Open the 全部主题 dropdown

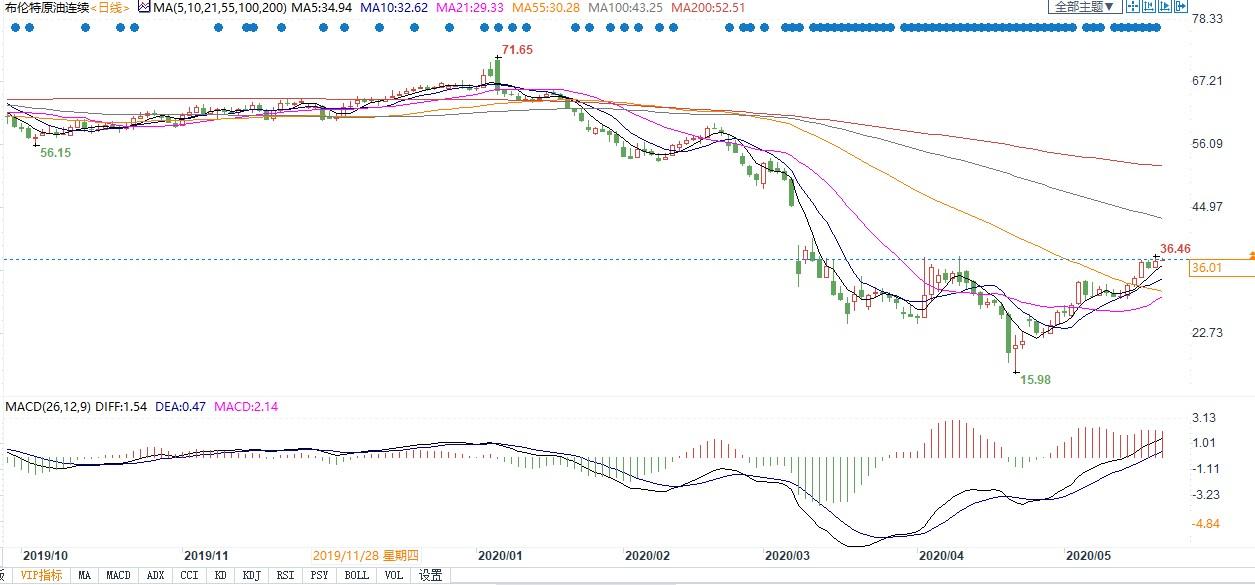[1083, 7]
